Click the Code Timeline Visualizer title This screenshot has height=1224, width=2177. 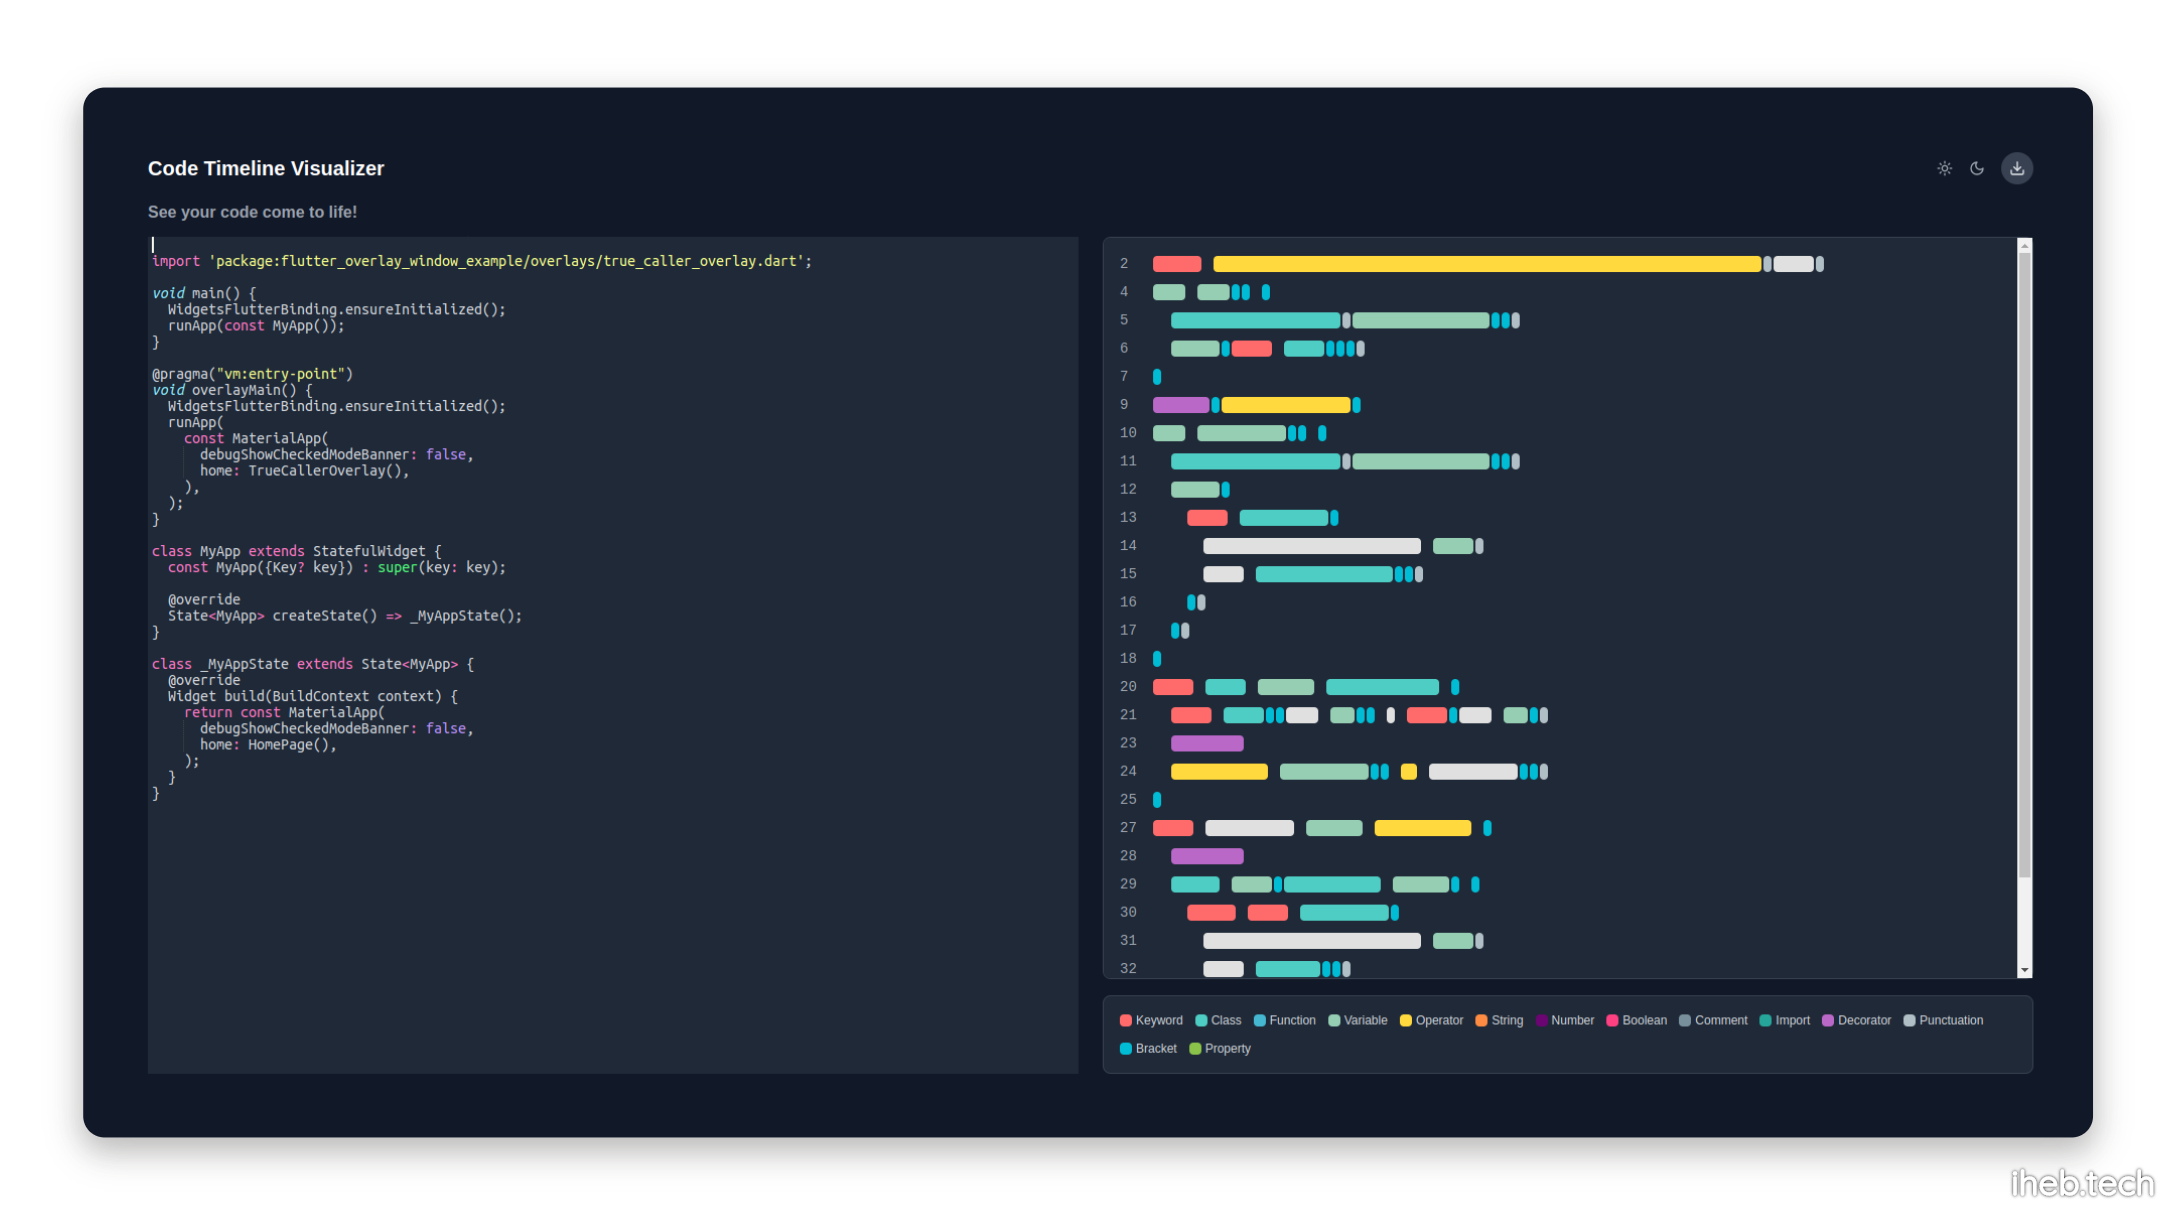[x=266, y=168]
